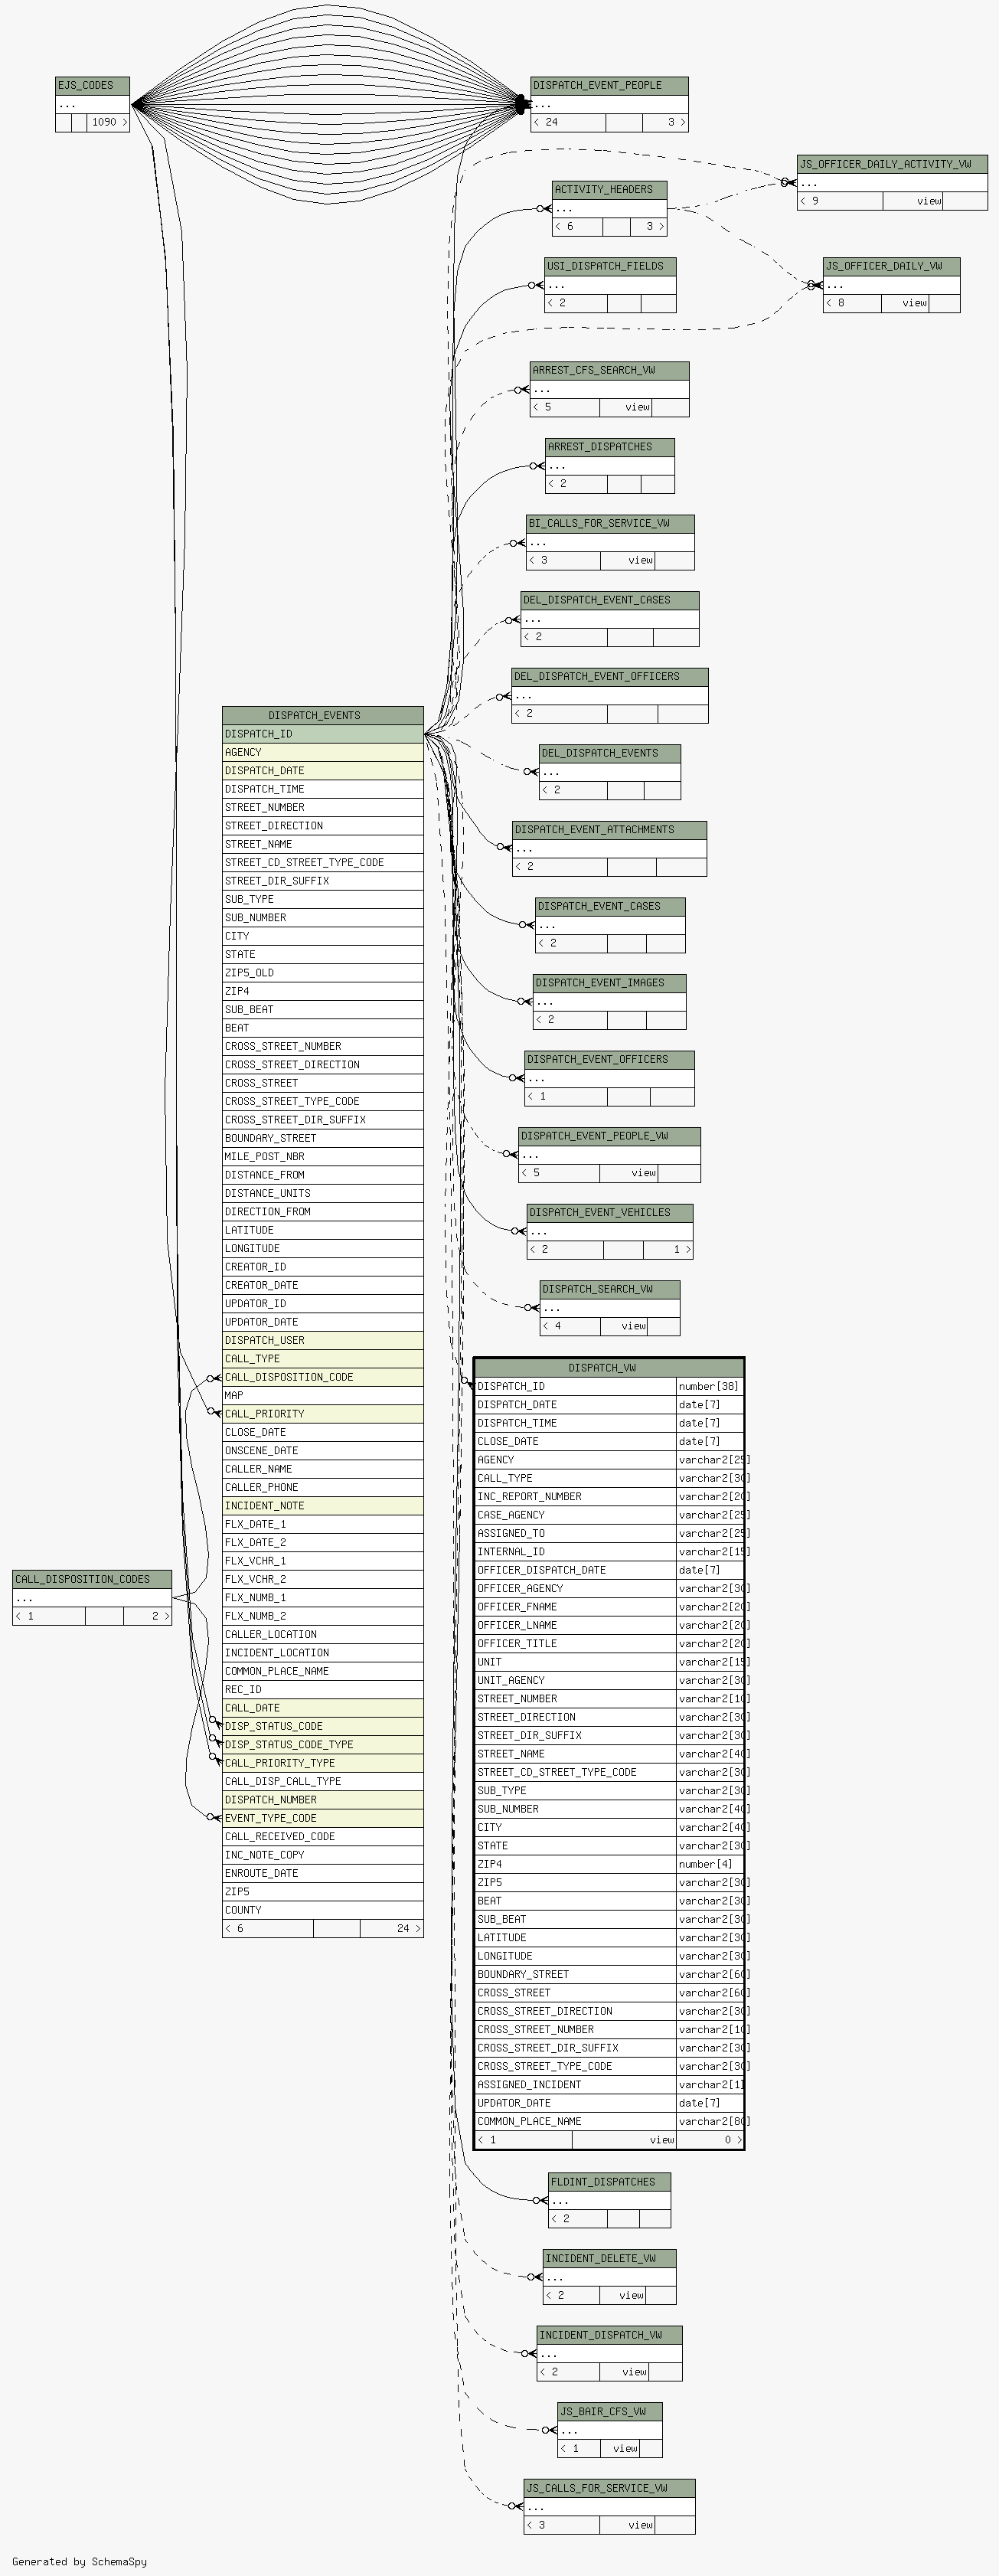This screenshot has height=2576, width=999.
Task: Select CALL_PRIORITY column row
Action: point(323,1414)
